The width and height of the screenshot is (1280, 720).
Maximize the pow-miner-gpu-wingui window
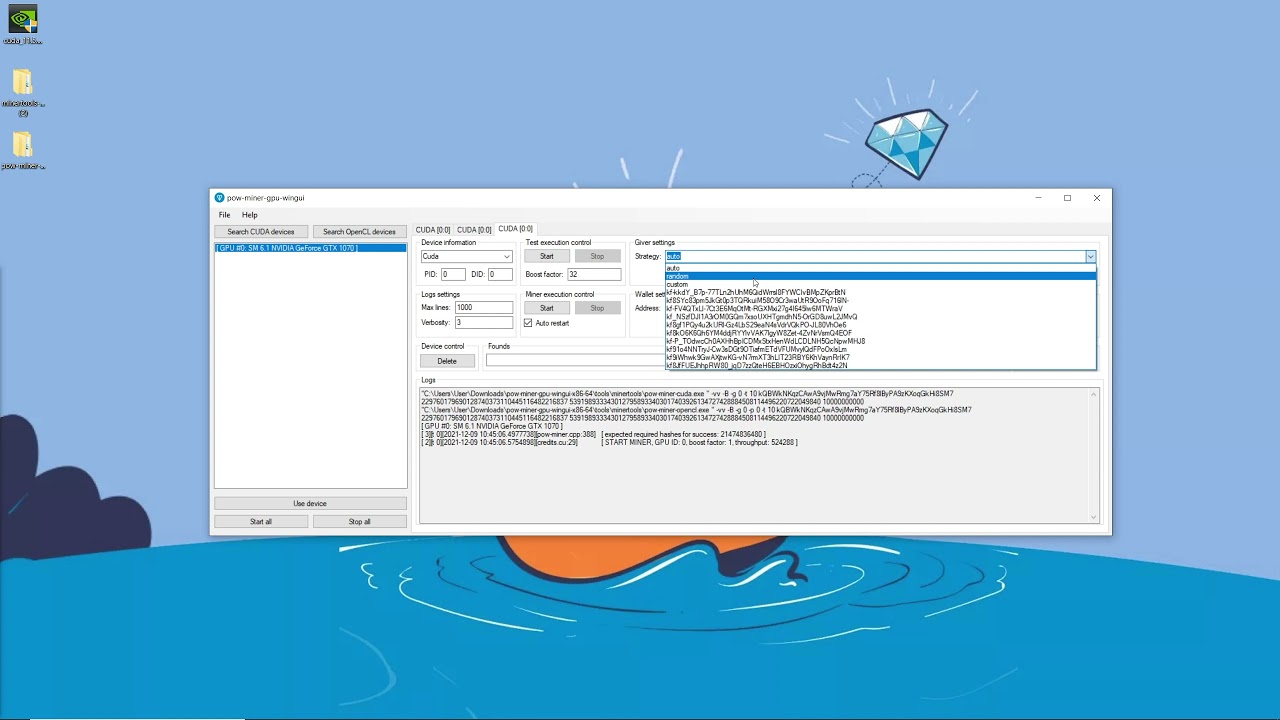[1067, 198]
